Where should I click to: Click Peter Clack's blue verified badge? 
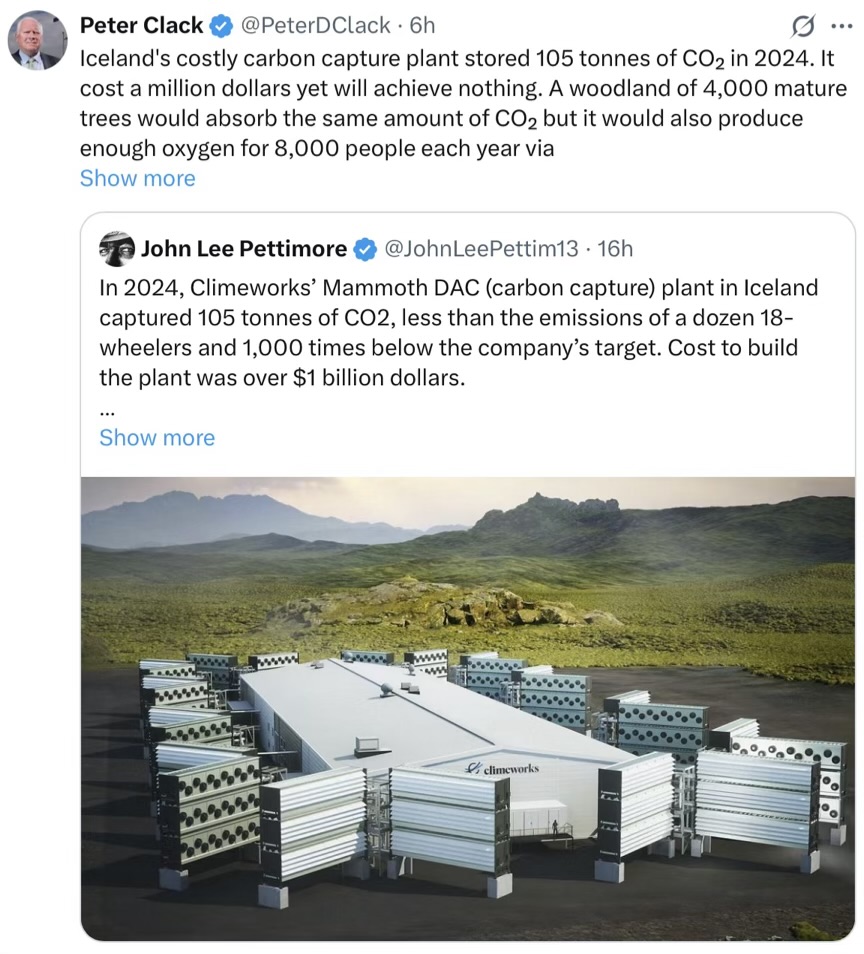(x=221, y=26)
